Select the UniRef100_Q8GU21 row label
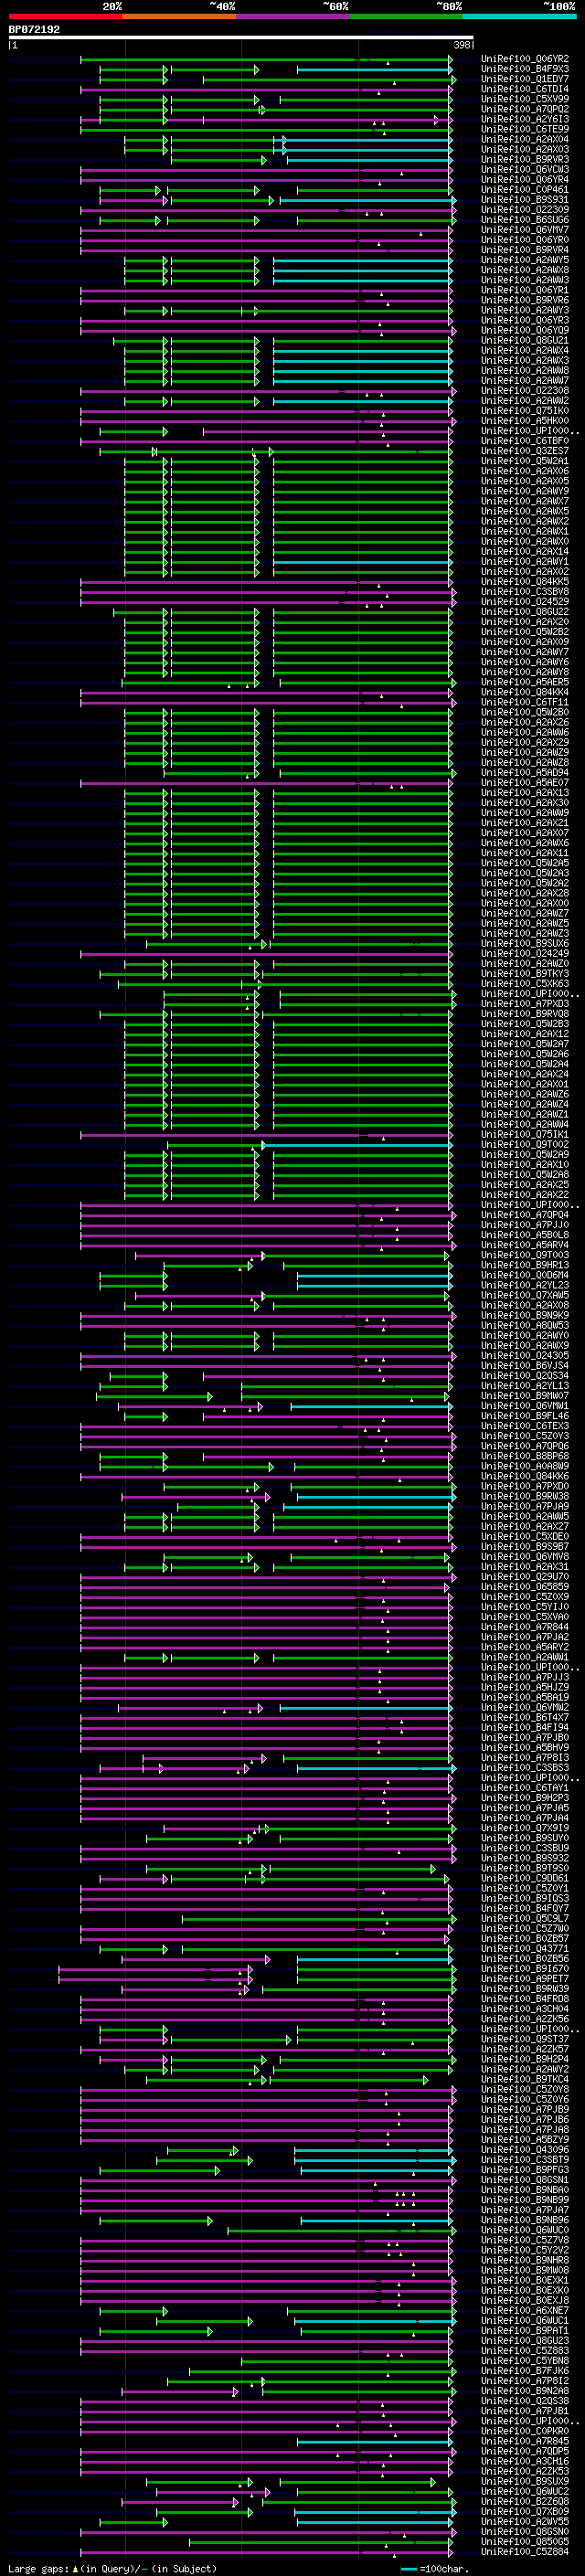 coord(525,340)
